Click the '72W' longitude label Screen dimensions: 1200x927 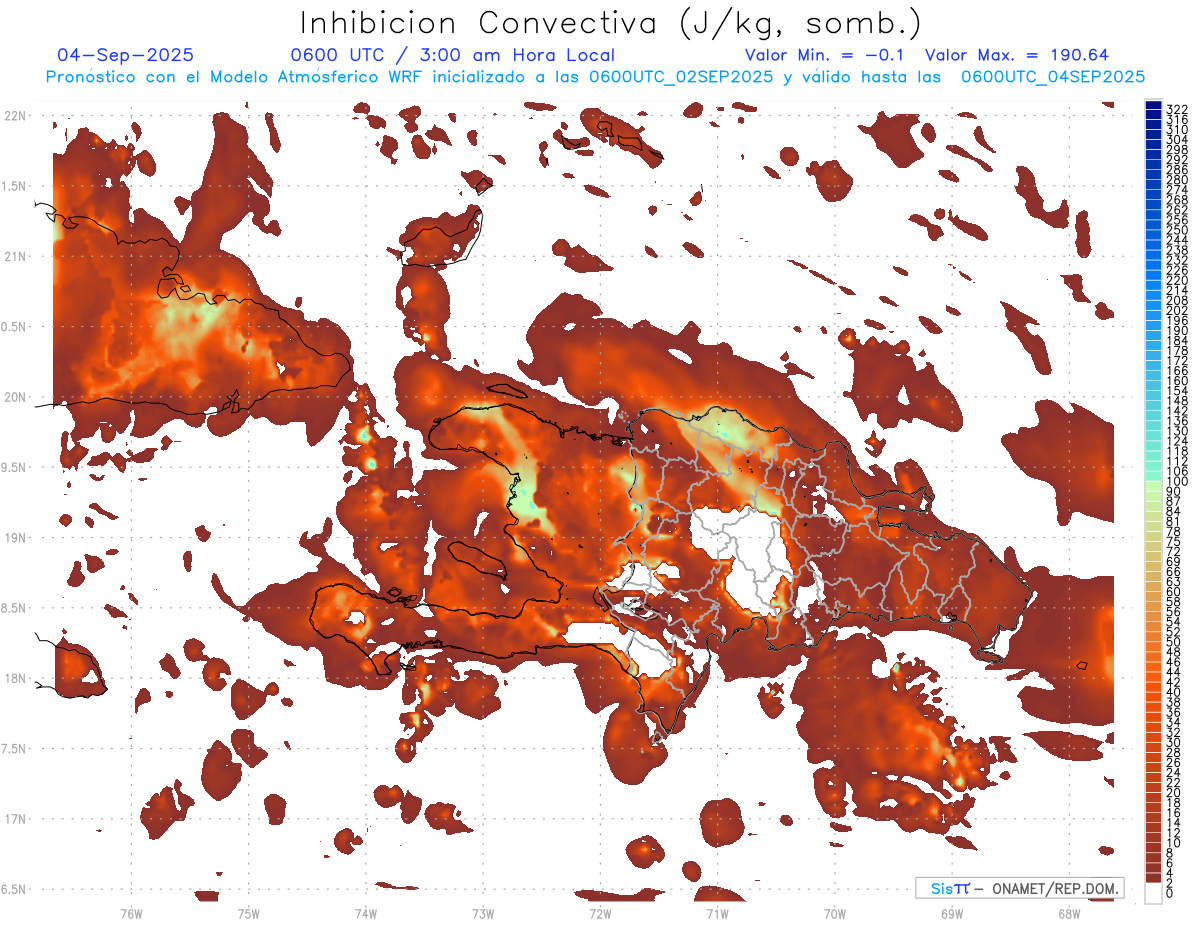600,914
